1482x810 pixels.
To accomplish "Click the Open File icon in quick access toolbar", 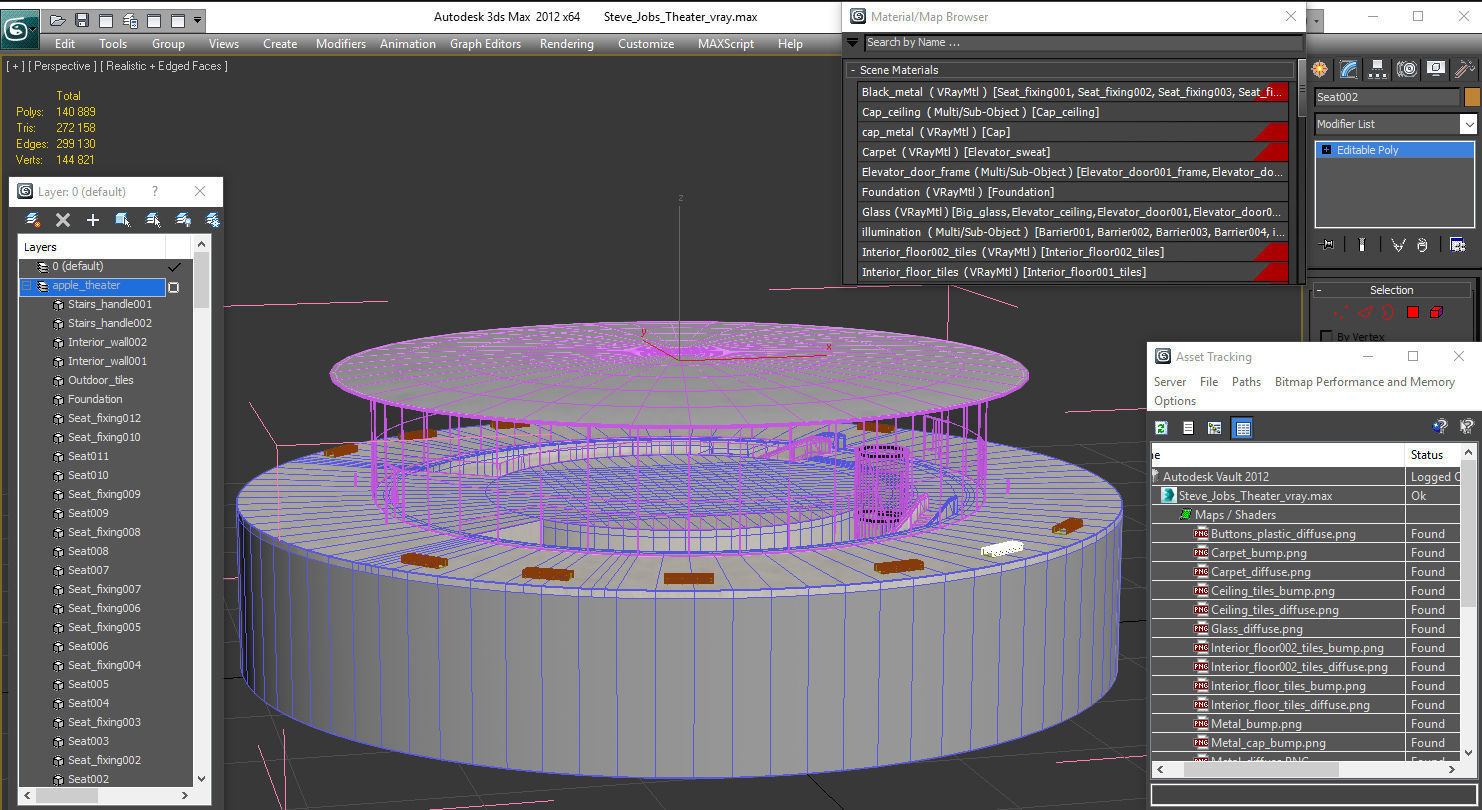I will (x=58, y=20).
